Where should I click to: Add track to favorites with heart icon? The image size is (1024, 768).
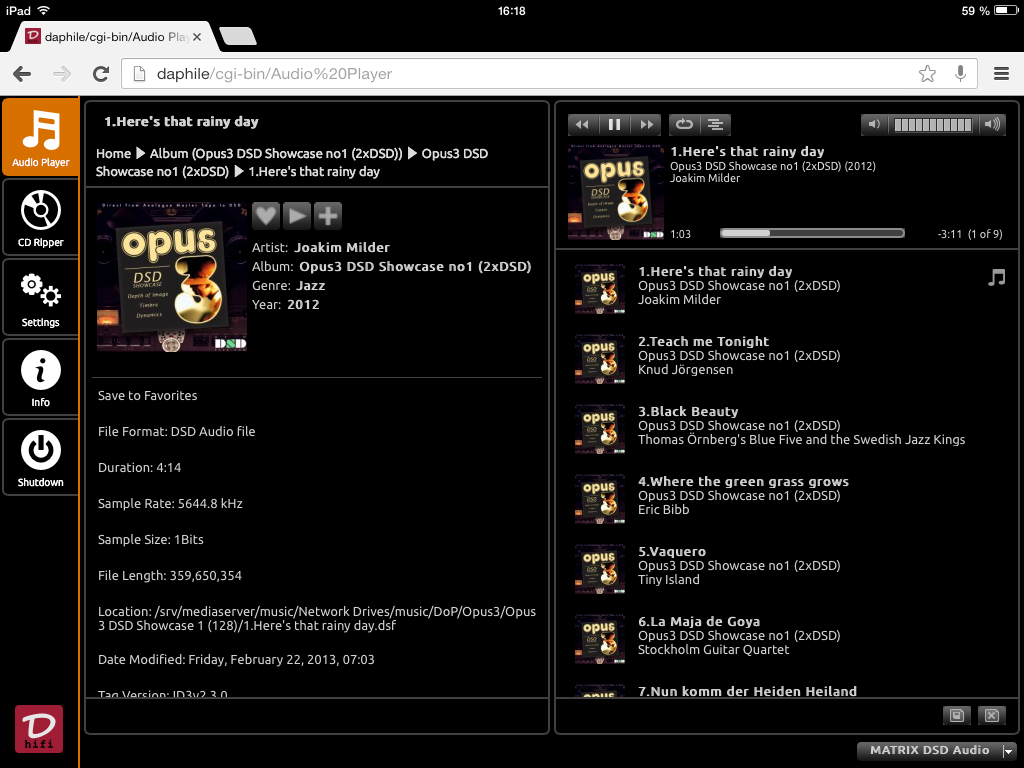tap(266, 216)
